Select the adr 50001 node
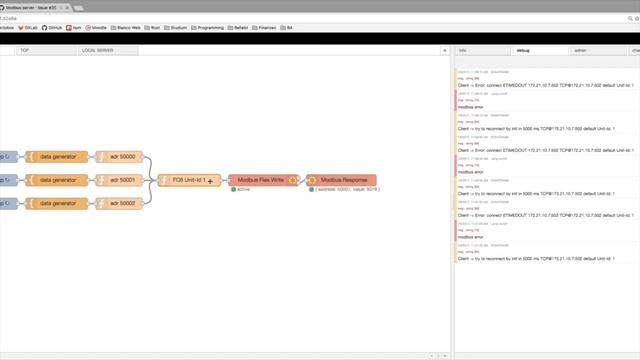The image size is (640, 360). tap(120, 180)
